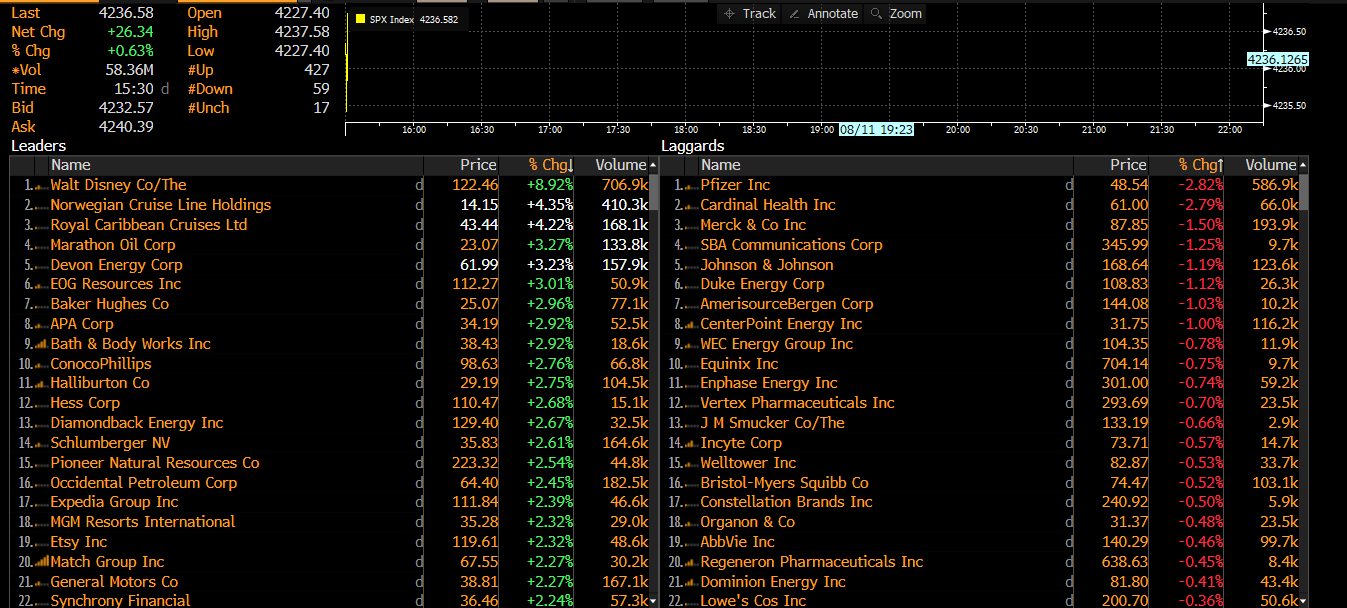
Task: Open sparkline icon next to Incyte Corp
Action: (x=691, y=443)
